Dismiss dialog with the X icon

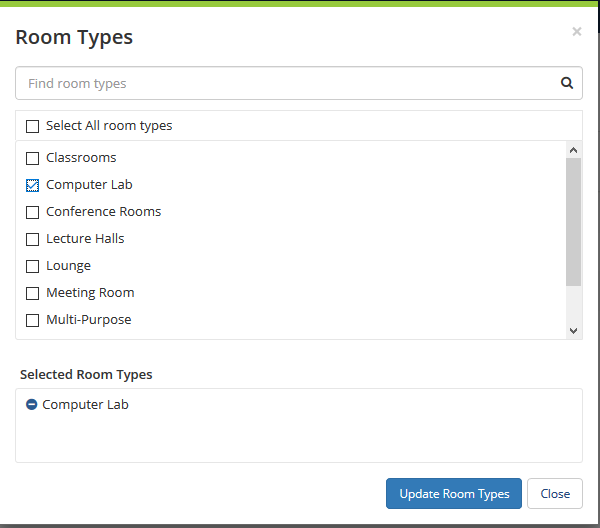click(576, 32)
